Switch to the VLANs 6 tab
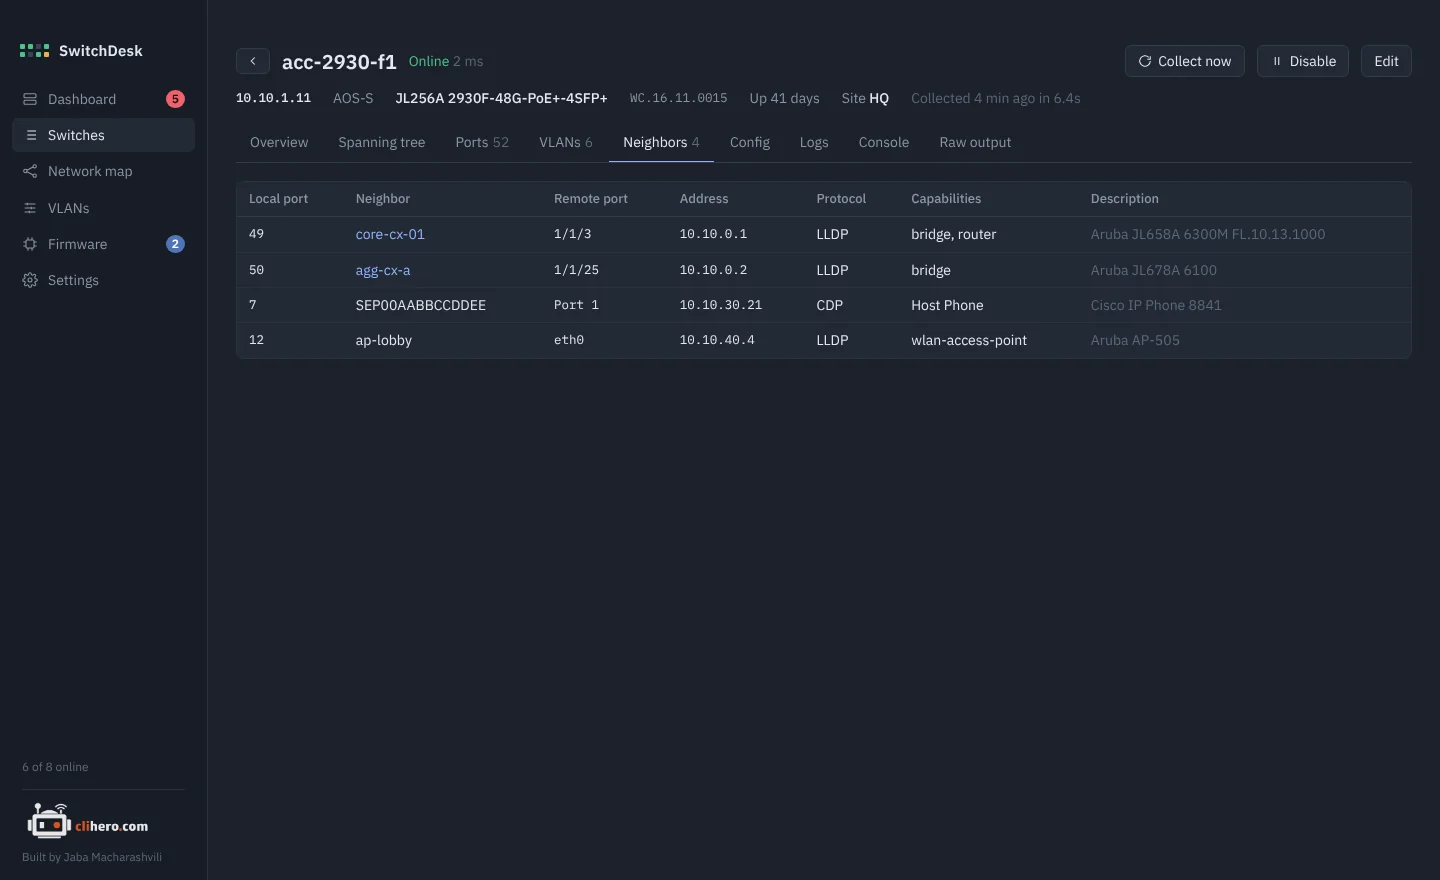Screen dimensions: 1440x880 point(566,142)
